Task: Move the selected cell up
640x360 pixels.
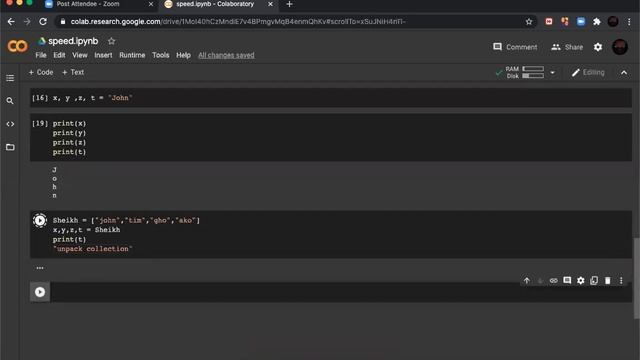Action: click(x=527, y=280)
